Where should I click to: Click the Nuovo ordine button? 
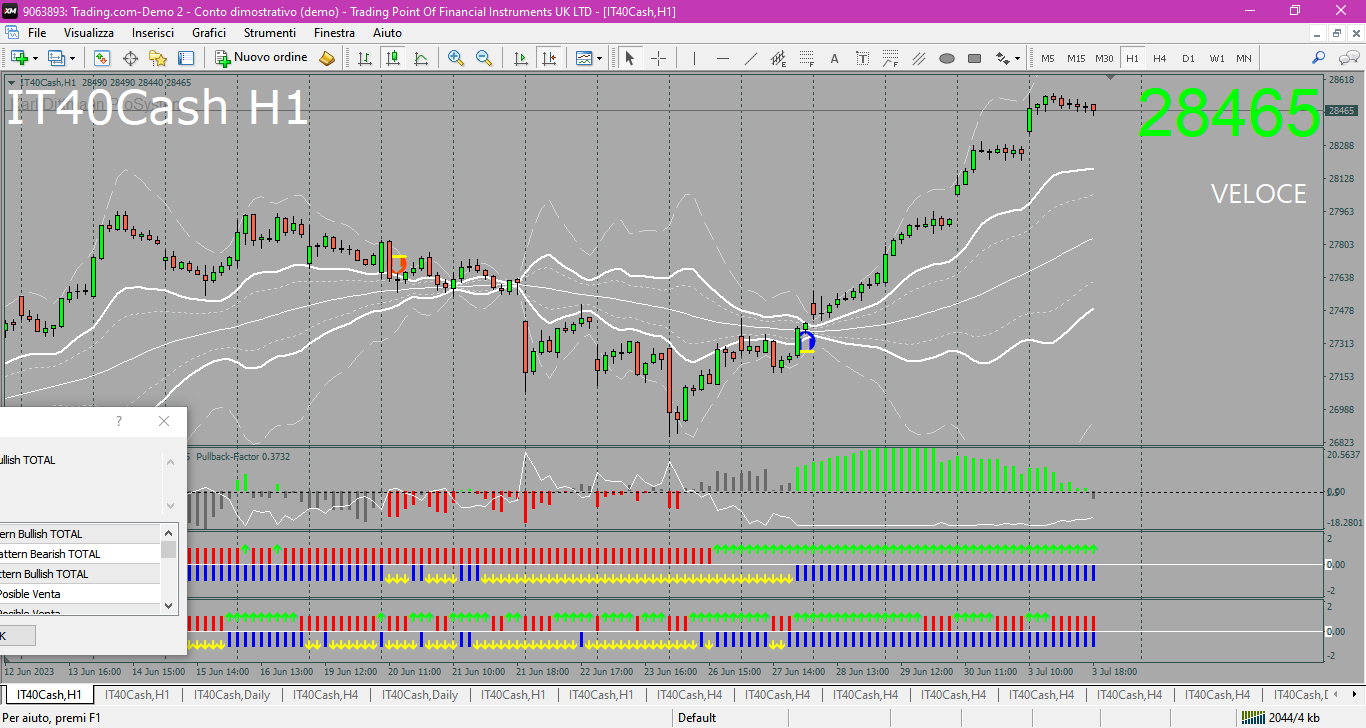tap(262, 58)
